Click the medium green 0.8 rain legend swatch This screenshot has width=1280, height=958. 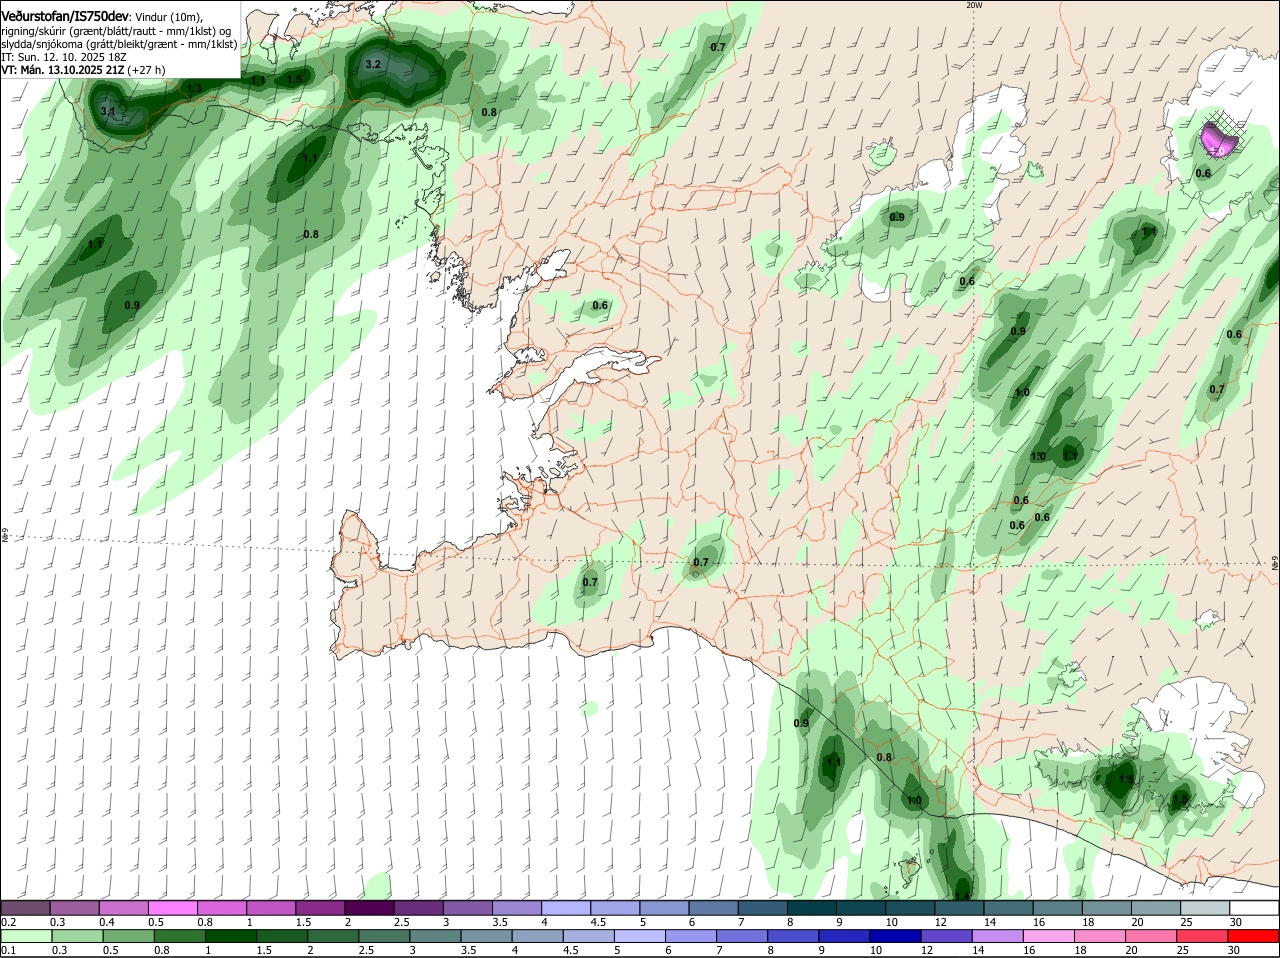click(179, 936)
